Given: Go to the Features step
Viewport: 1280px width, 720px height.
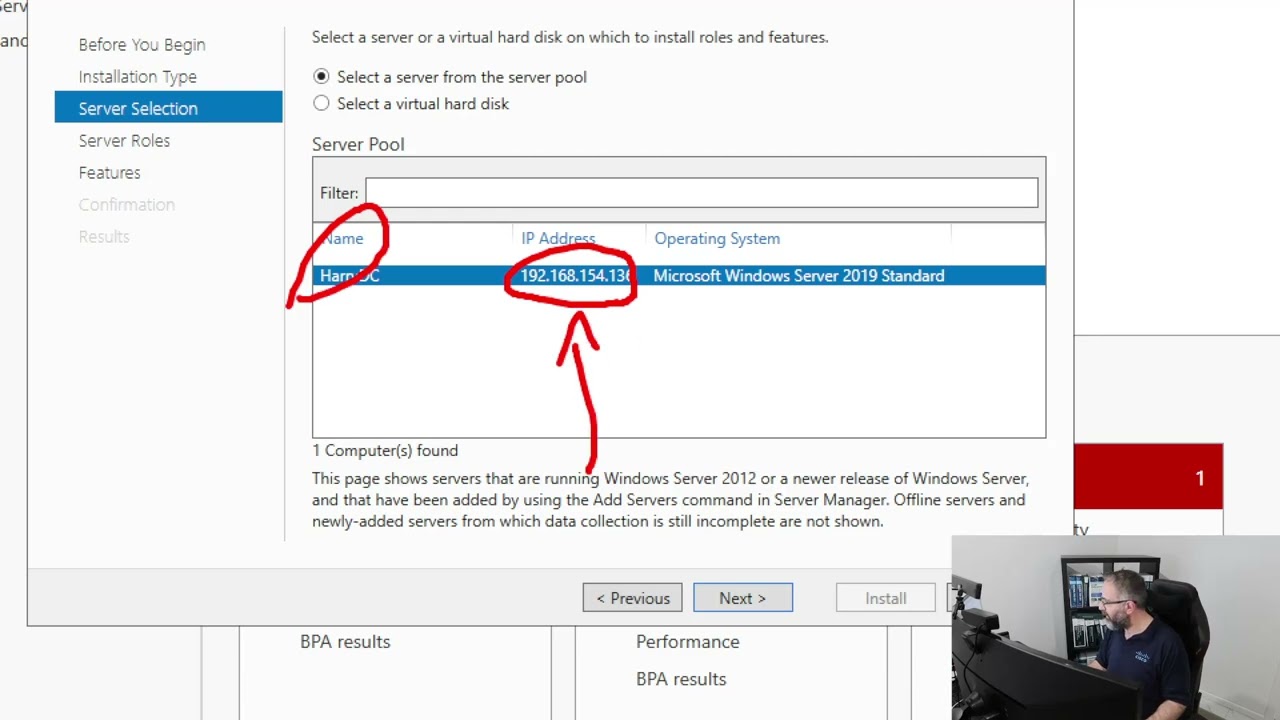Looking at the screenshot, I should [x=110, y=173].
